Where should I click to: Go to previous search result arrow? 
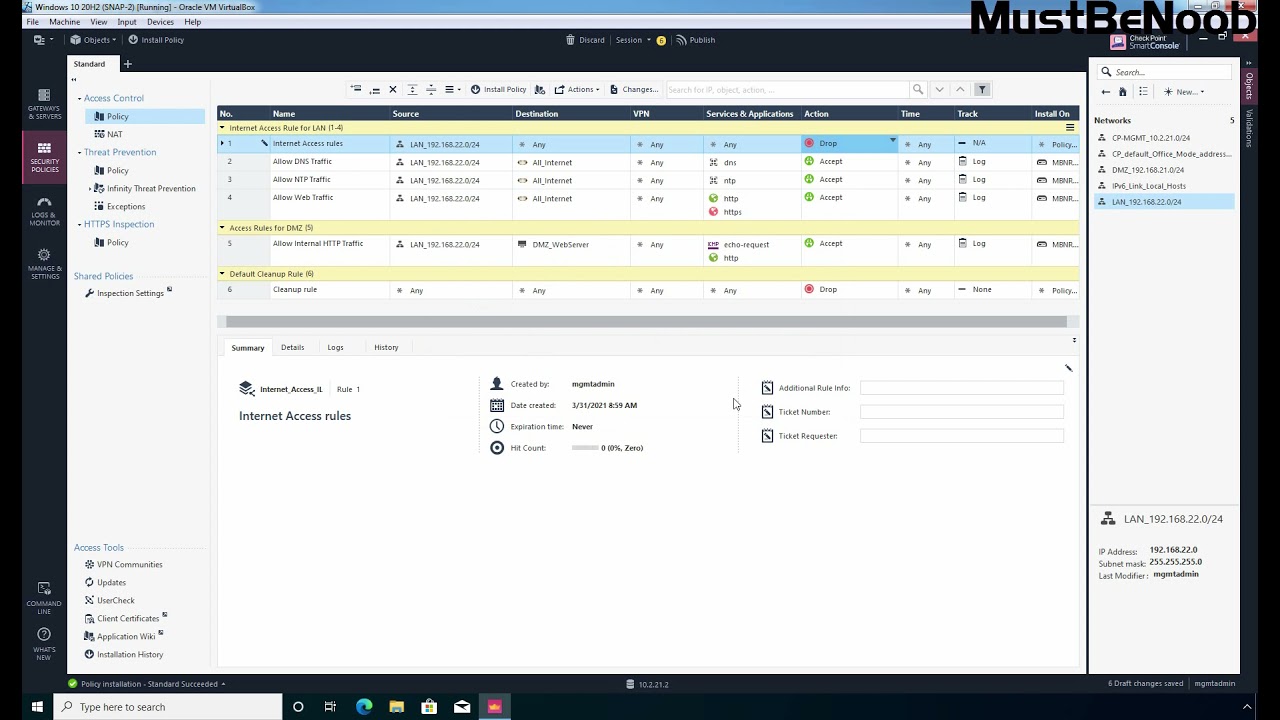point(960,89)
